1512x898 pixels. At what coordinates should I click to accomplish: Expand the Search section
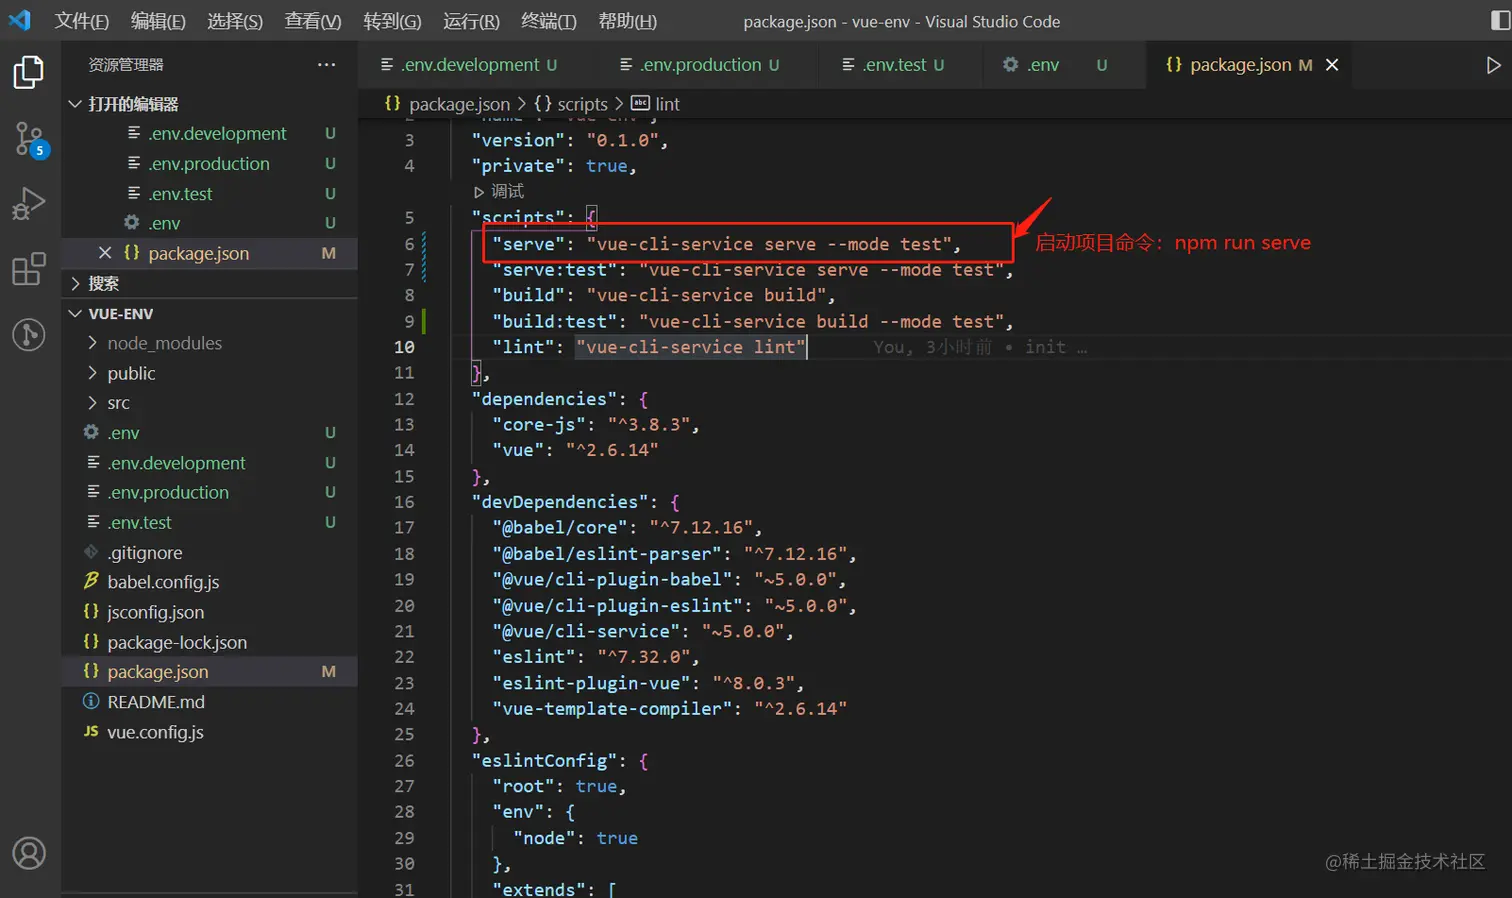tap(75, 283)
